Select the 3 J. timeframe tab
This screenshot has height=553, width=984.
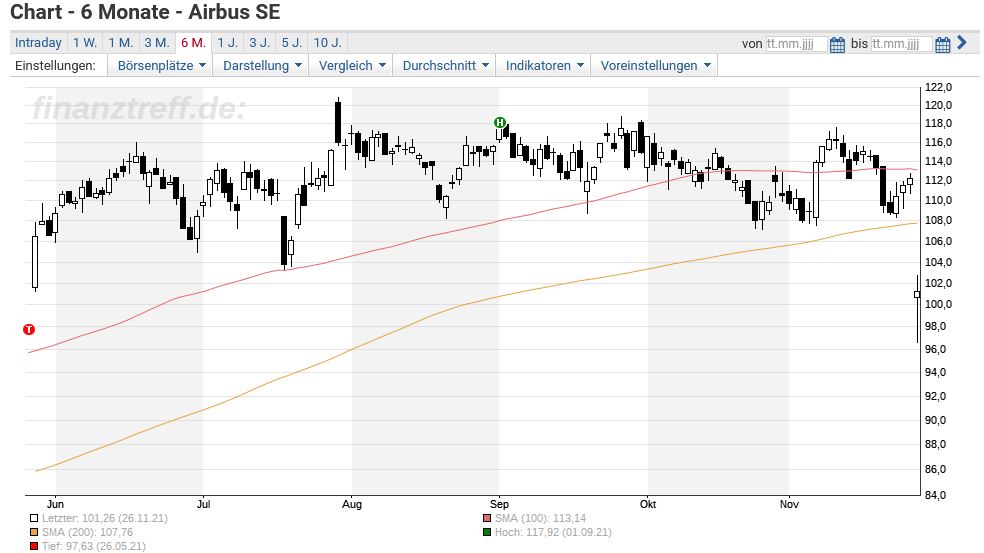click(259, 43)
